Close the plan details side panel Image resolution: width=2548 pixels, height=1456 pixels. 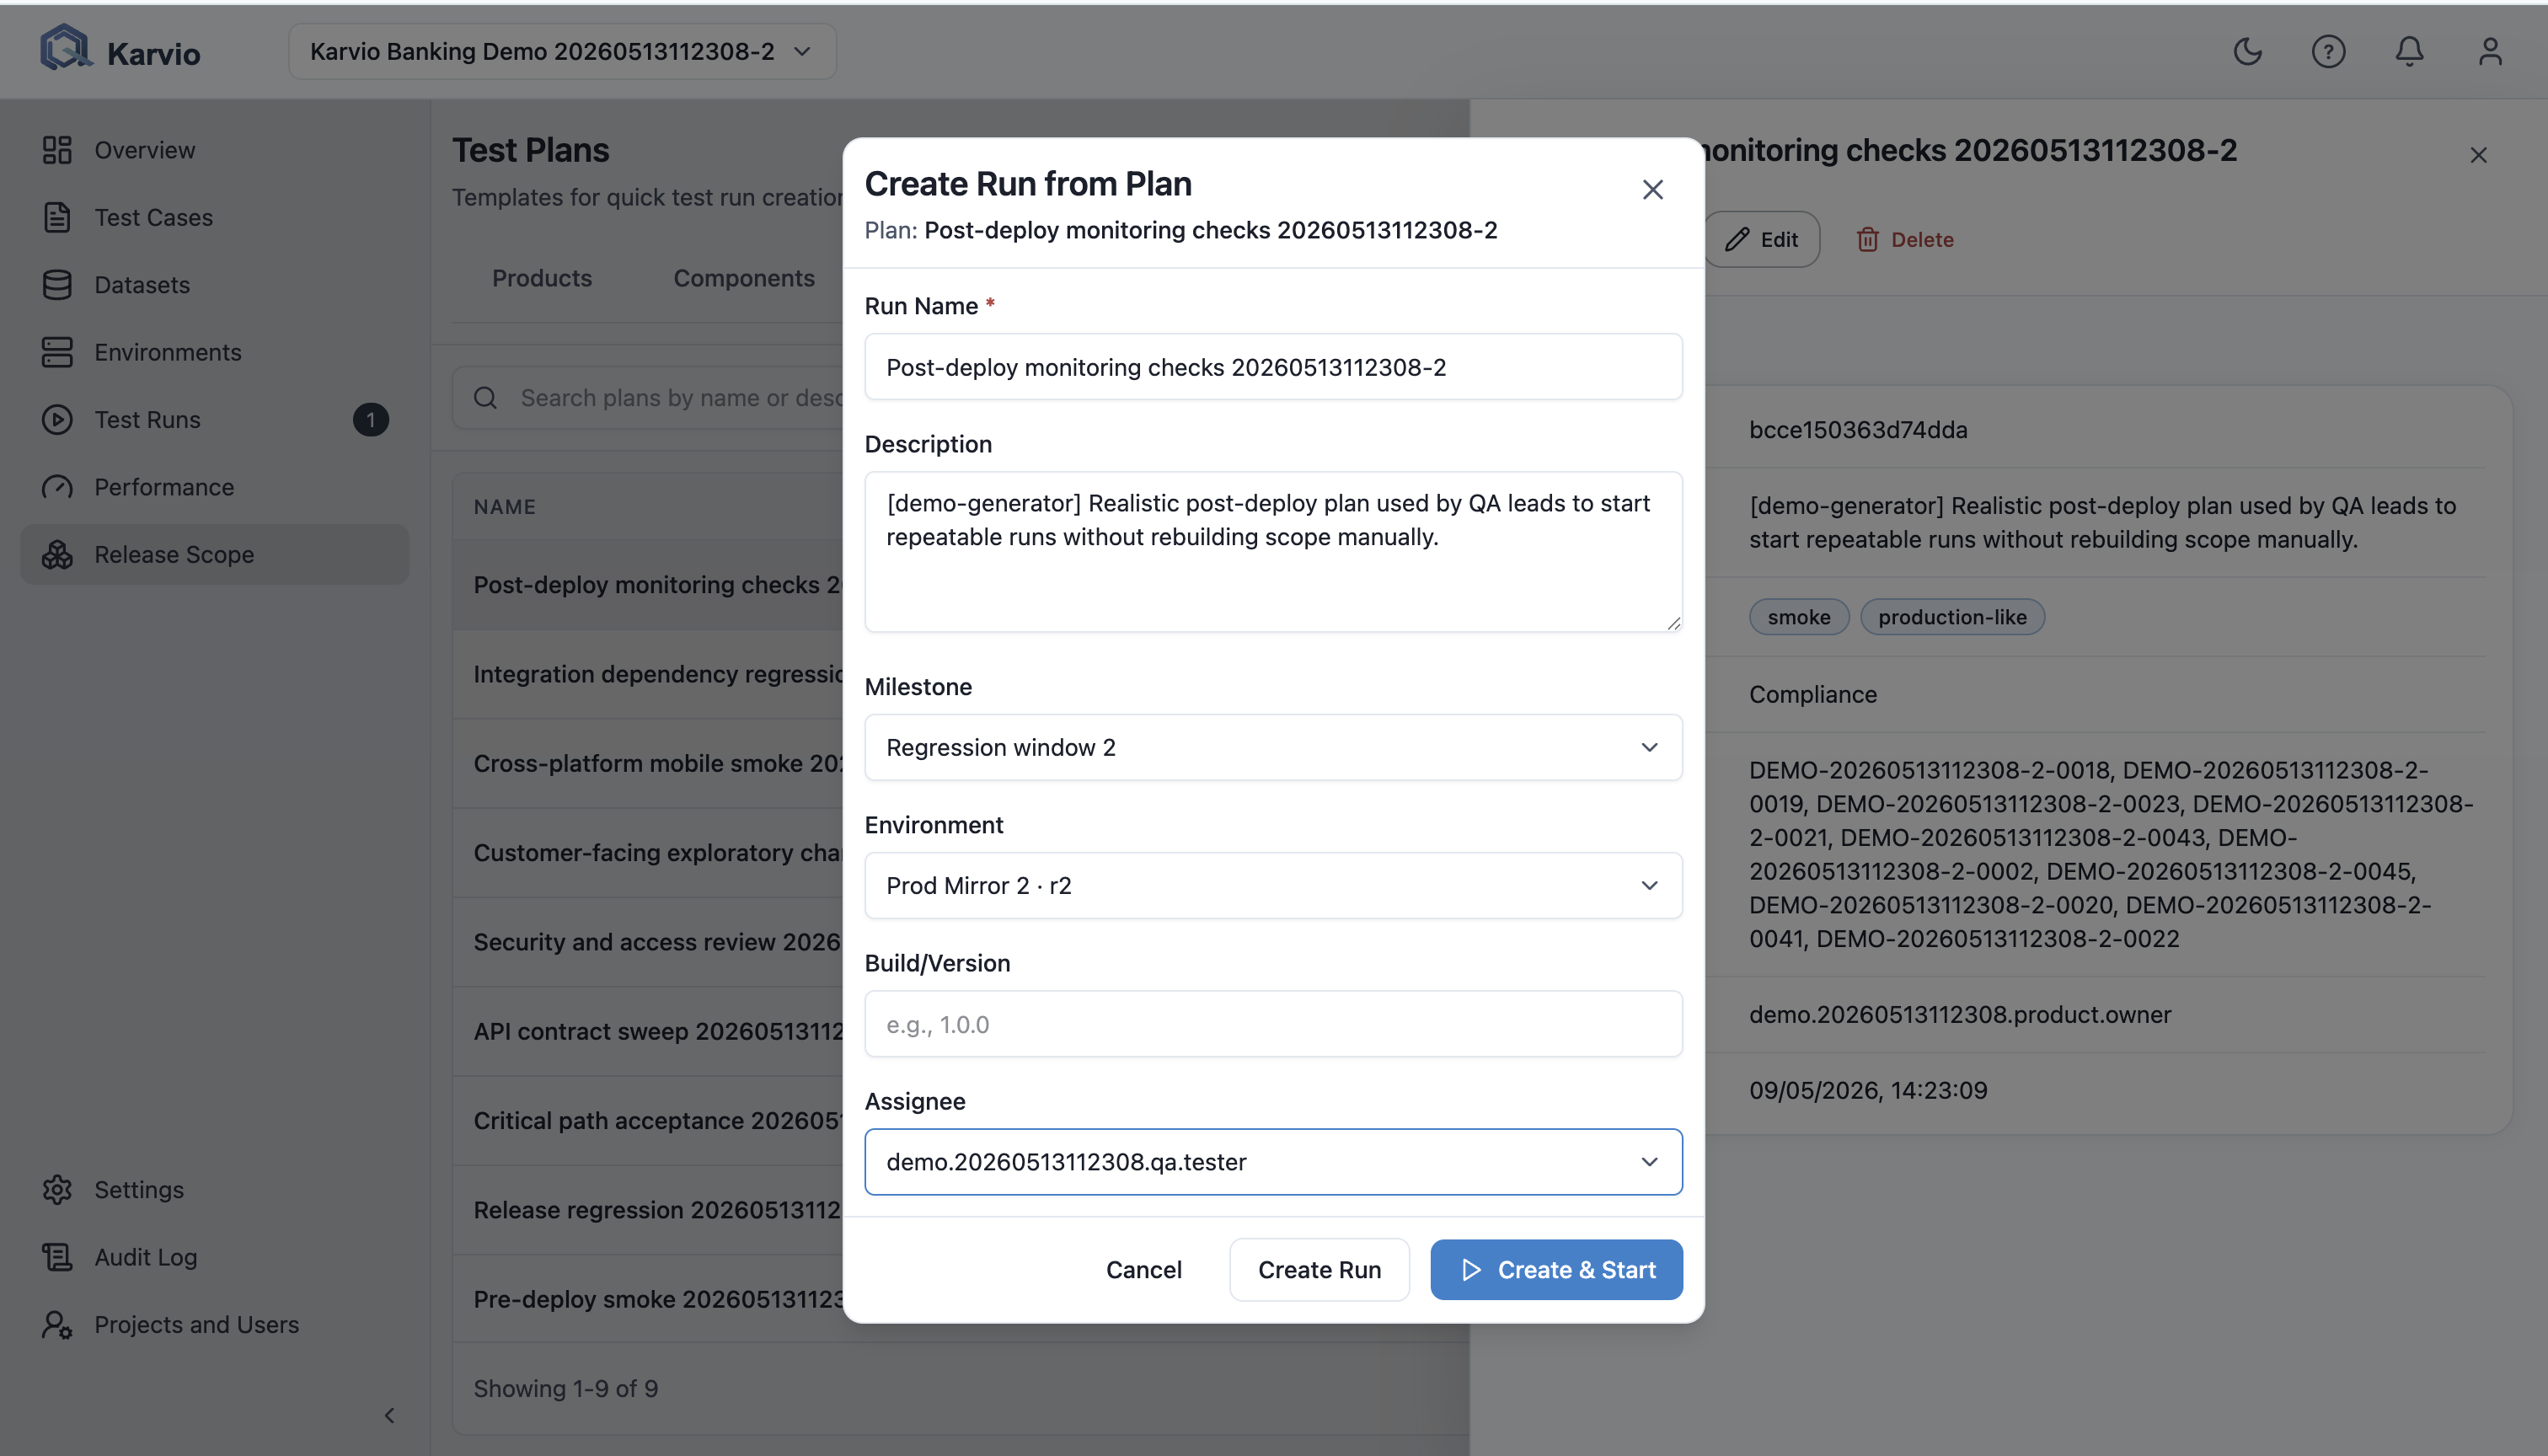click(x=2478, y=155)
